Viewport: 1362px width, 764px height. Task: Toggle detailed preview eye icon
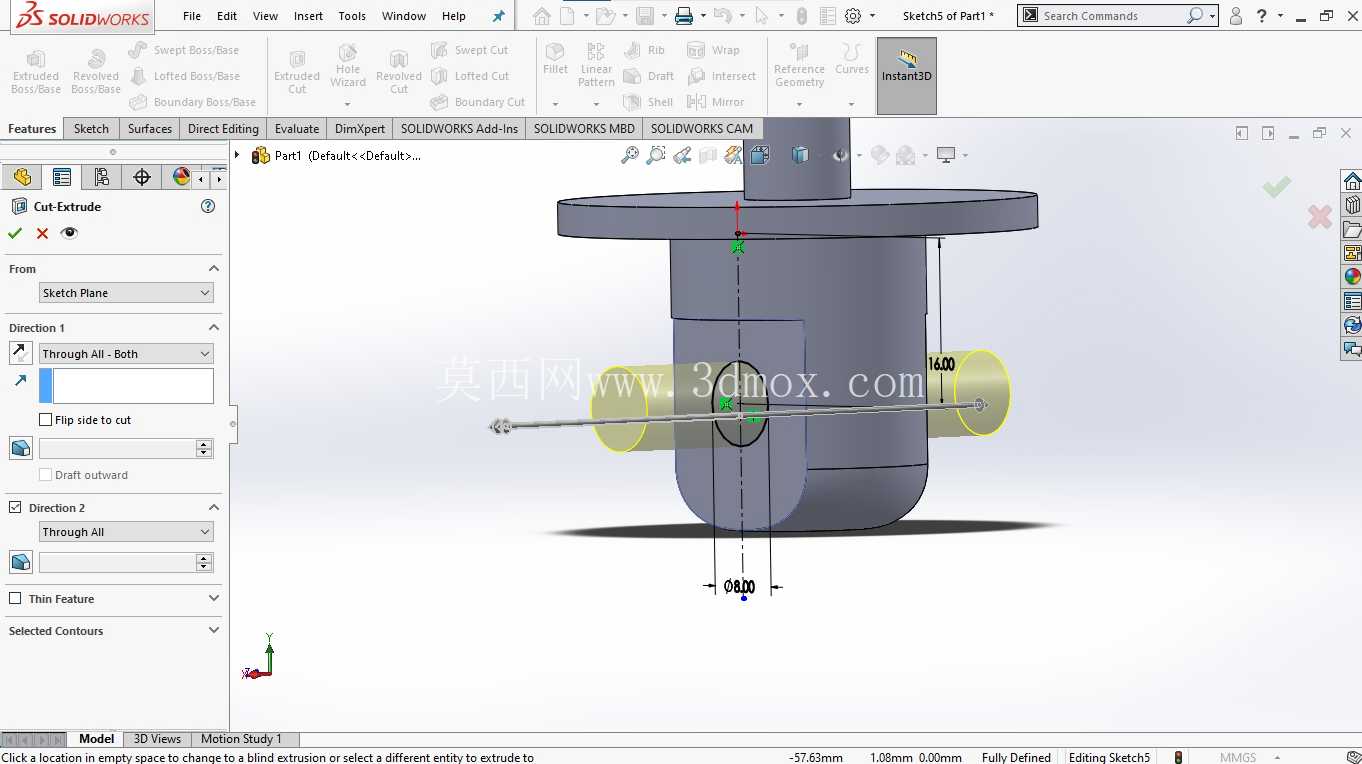(x=69, y=233)
